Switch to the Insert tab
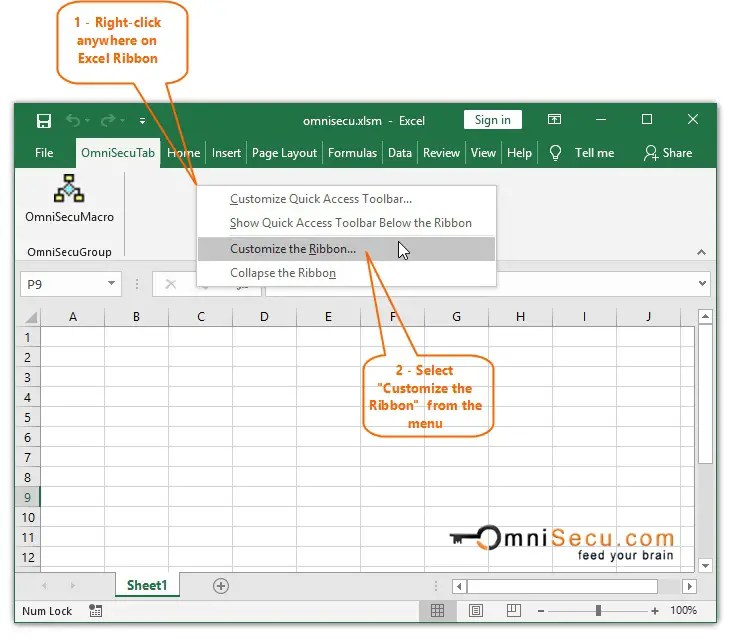This screenshot has width=738, height=639. [226, 153]
